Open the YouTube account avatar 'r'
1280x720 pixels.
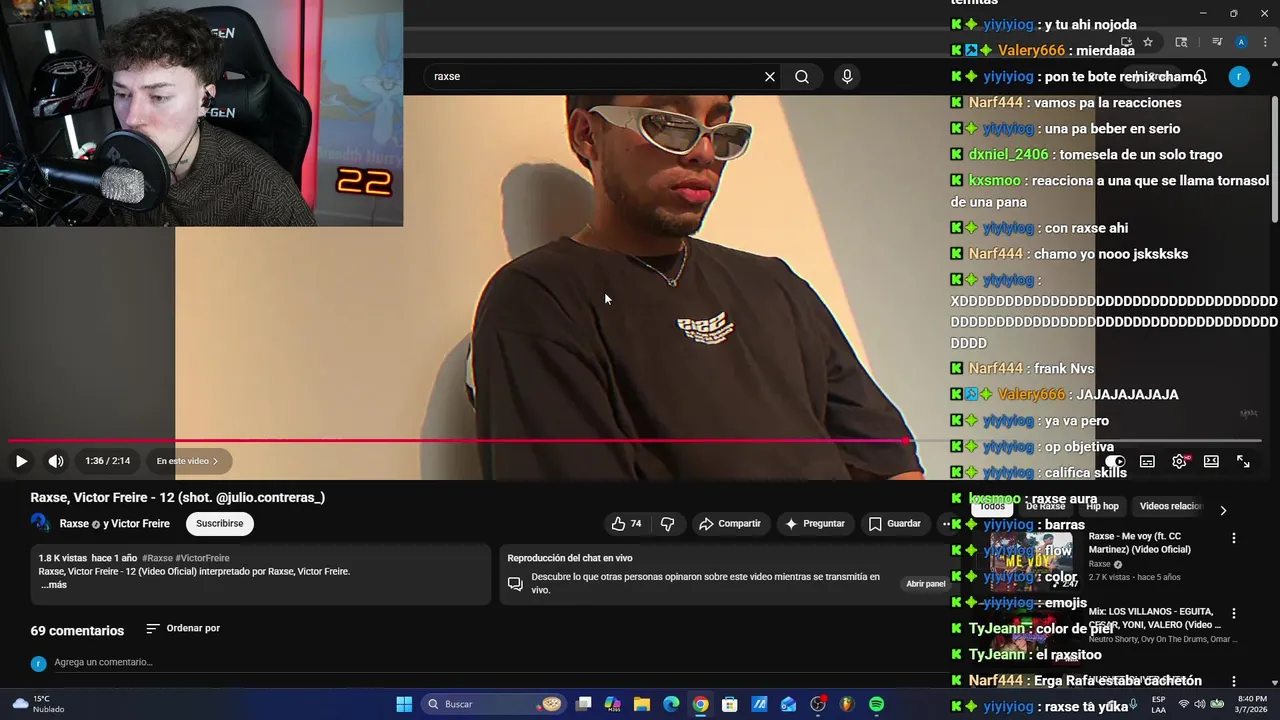click(1239, 76)
